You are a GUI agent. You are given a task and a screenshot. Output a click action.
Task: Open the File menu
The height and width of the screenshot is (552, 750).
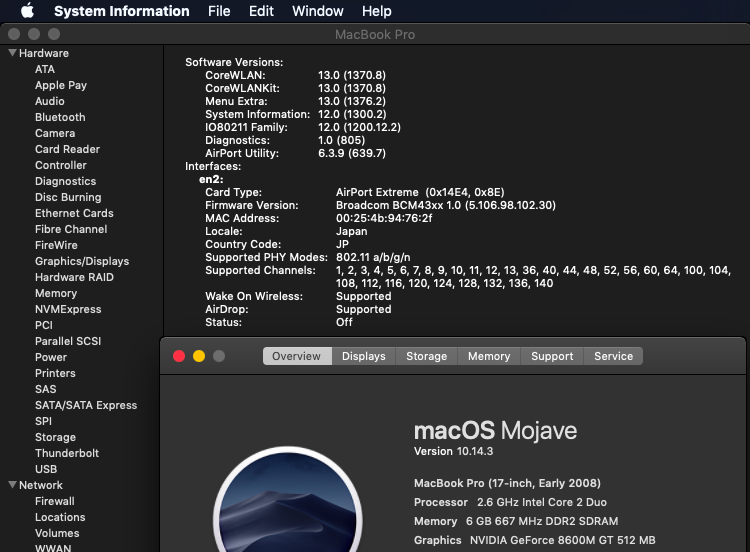[x=219, y=11]
